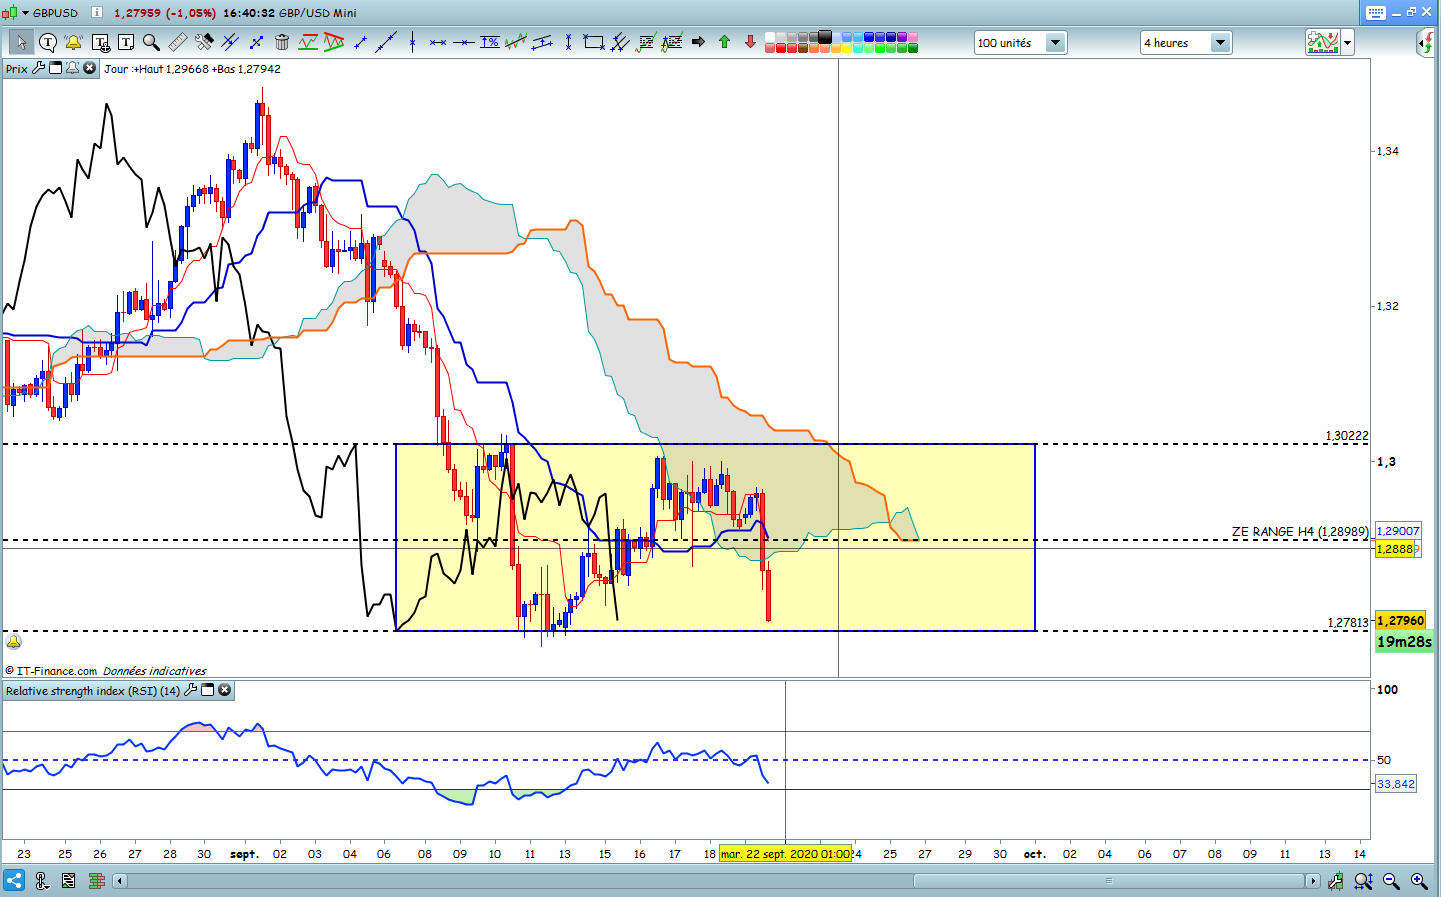The height and width of the screenshot is (897, 1441).
Task: Create a price alert with the bell tool
Action: pyautogui.click(x=73, y=42)
